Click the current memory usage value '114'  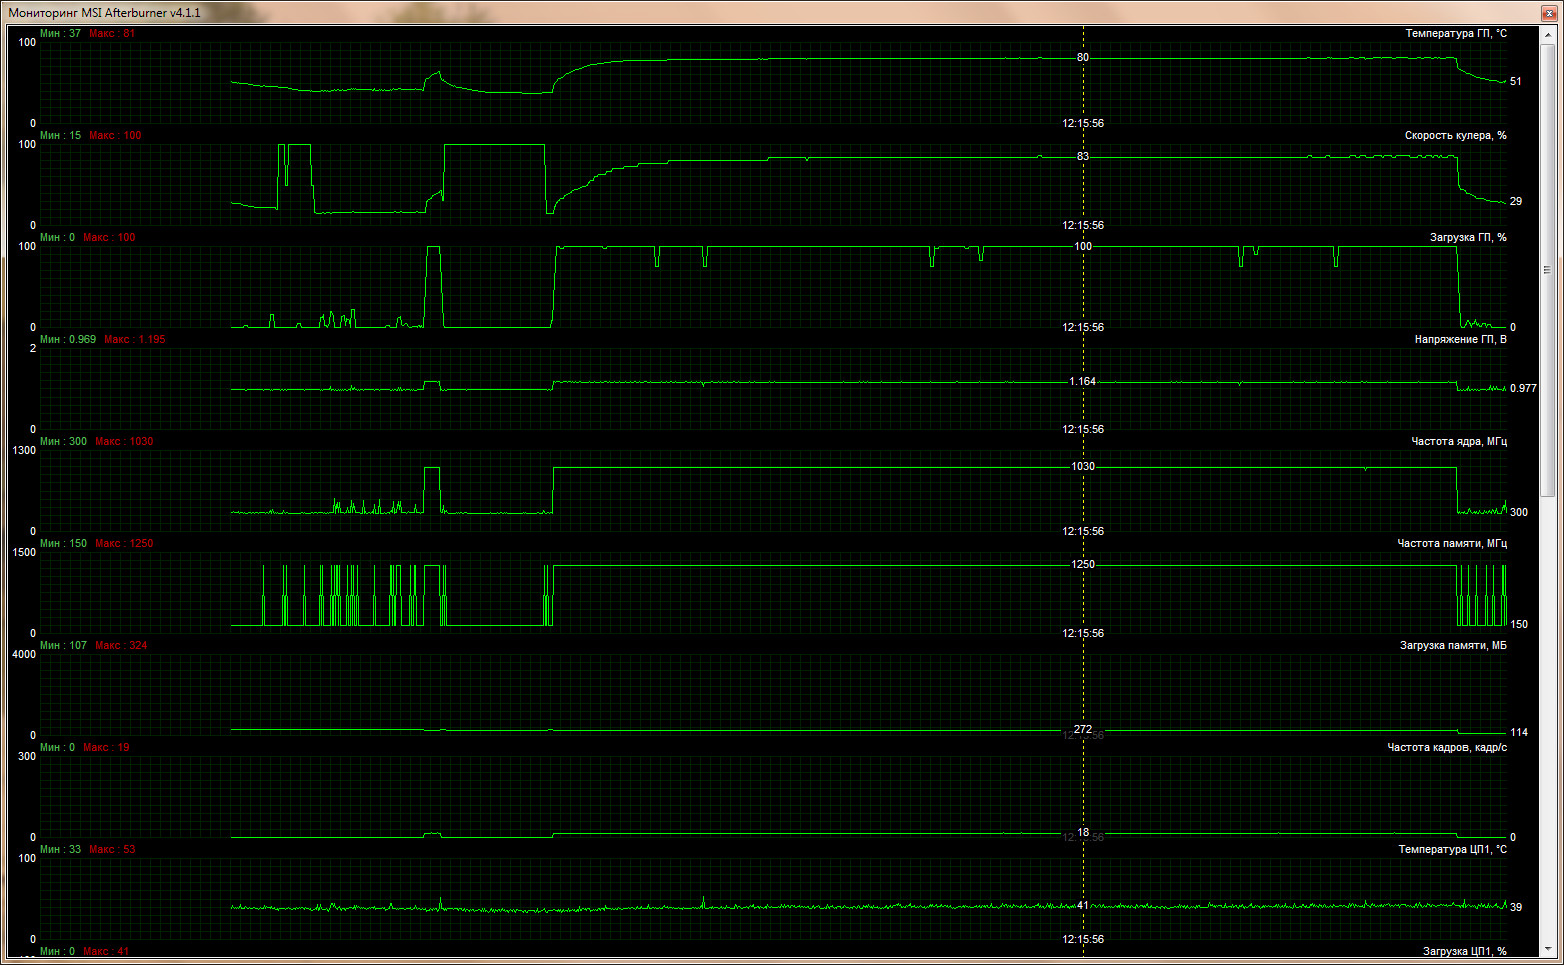(x=1519, y=733)
